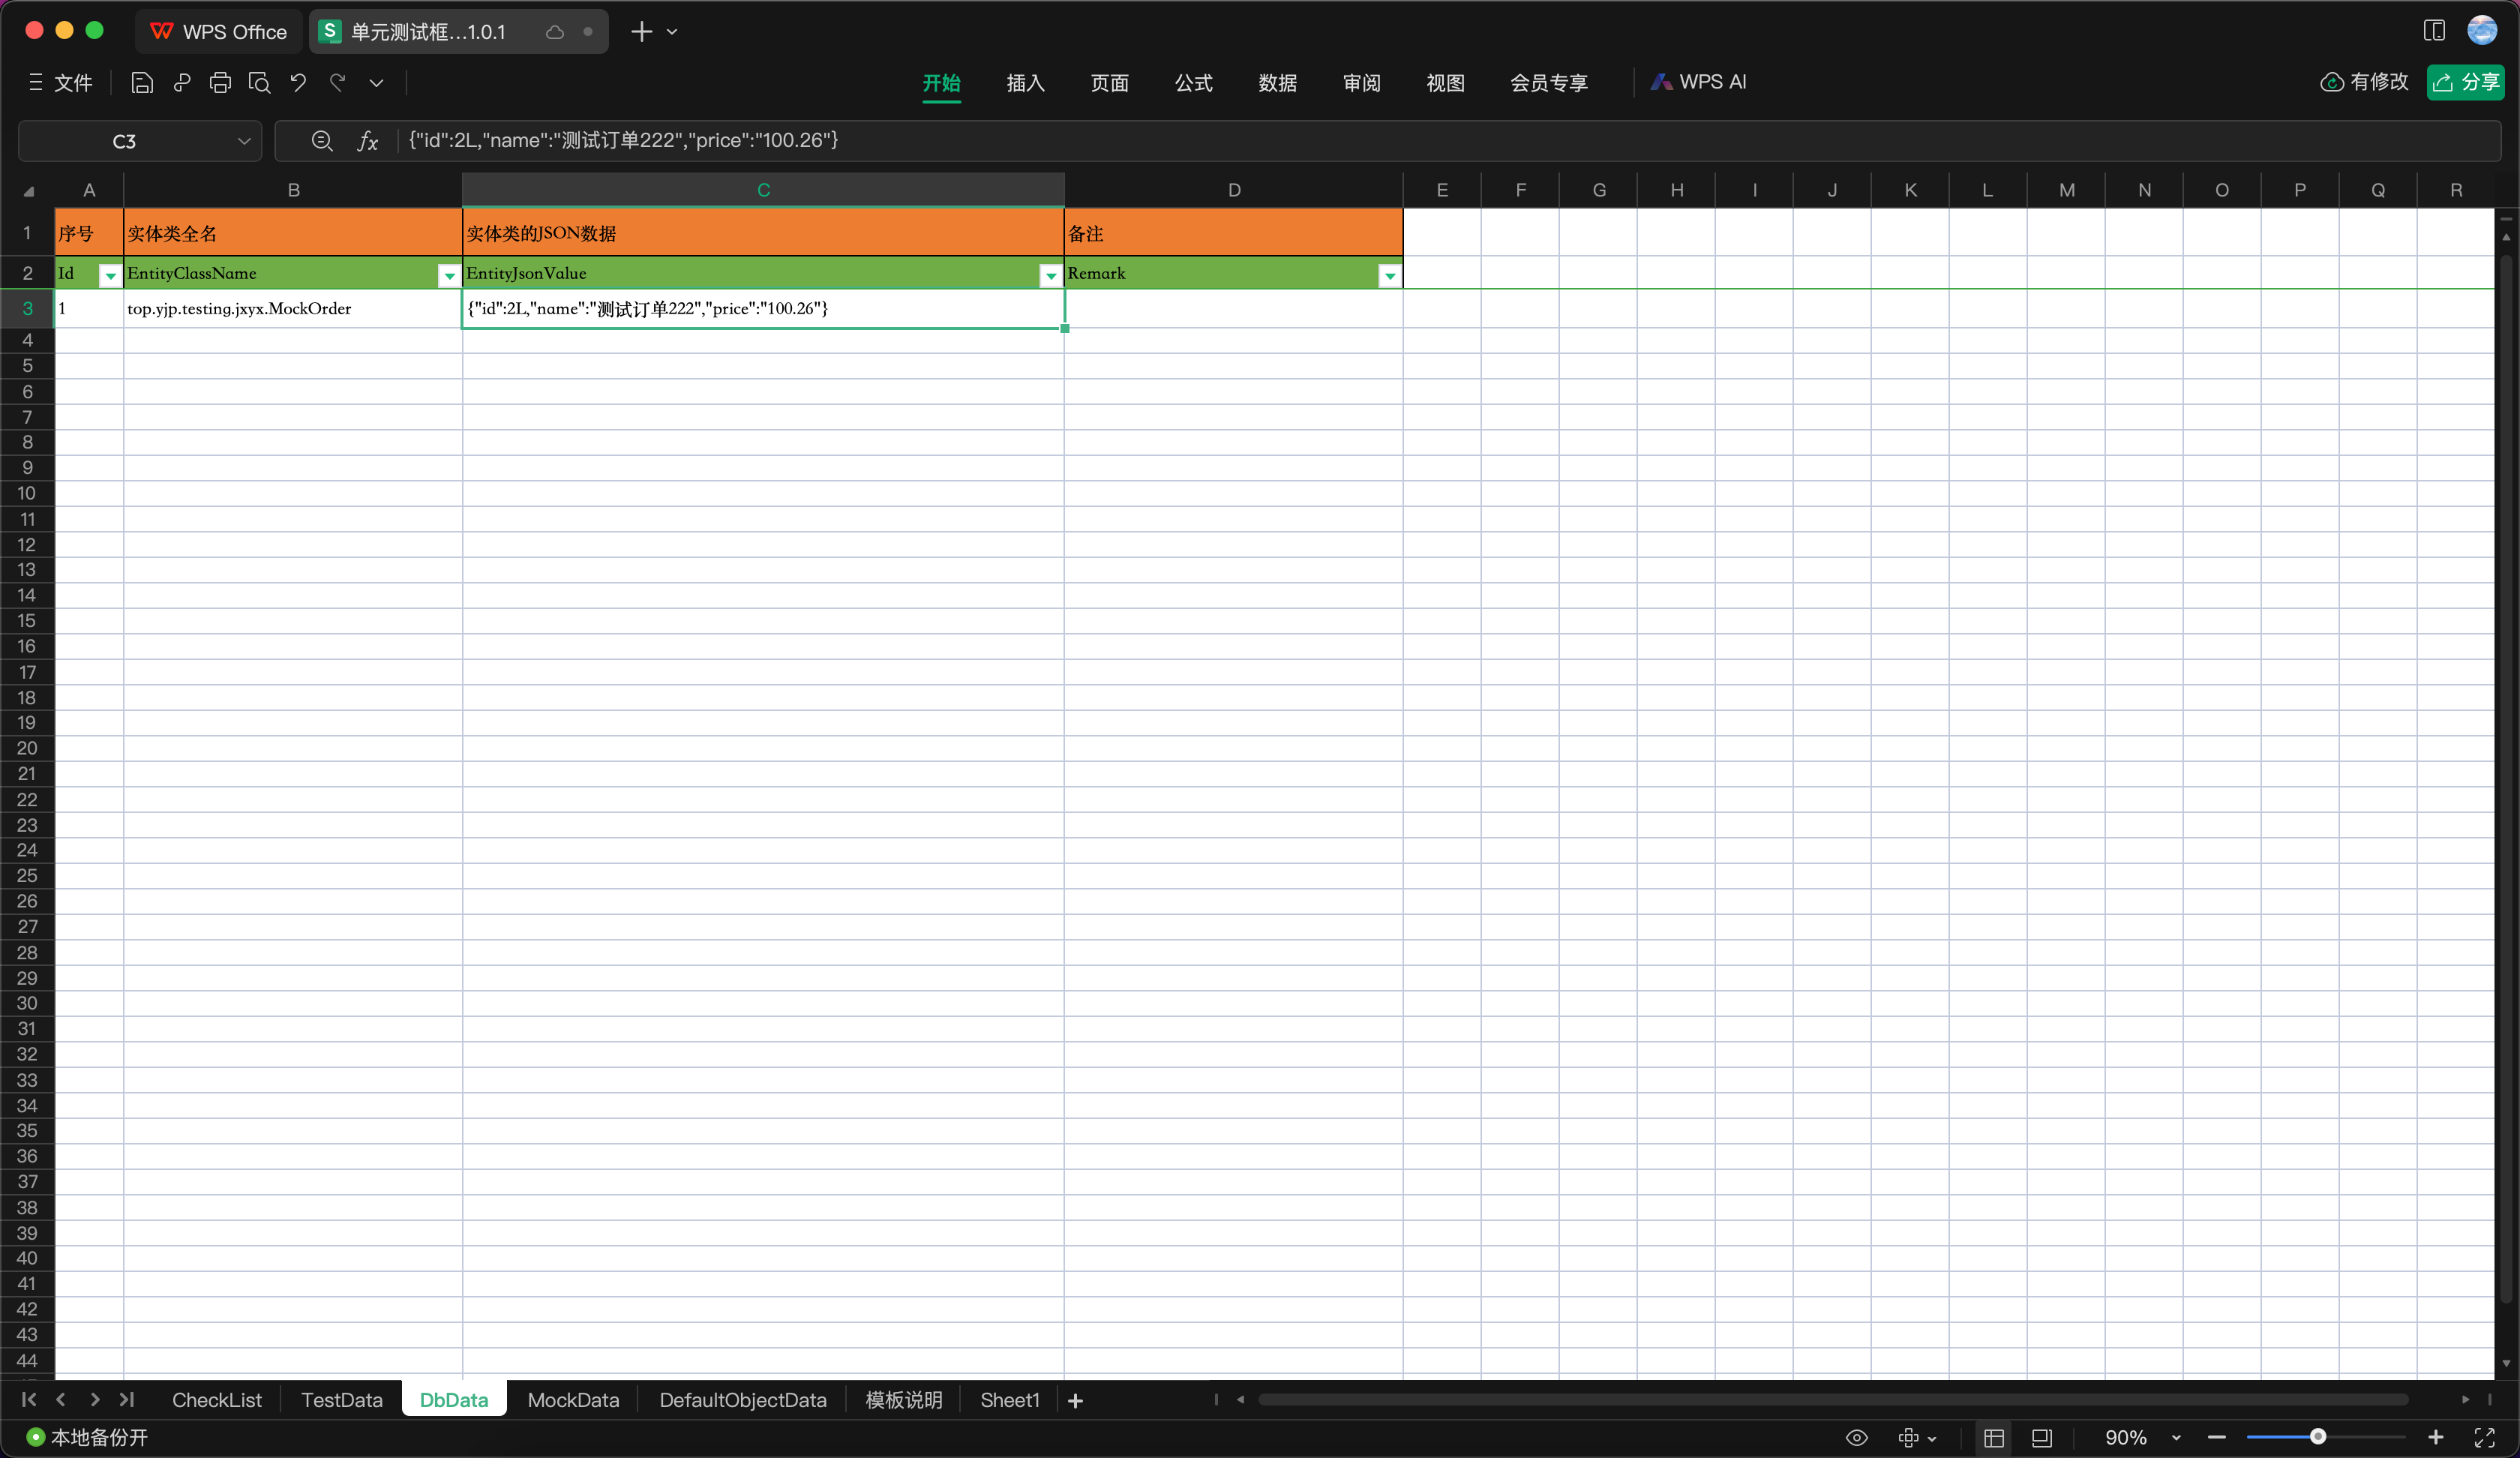The height and width of the screenshot is (1458, 2520).
Task: Print the current spreadsheet
Action: [220, 83]
